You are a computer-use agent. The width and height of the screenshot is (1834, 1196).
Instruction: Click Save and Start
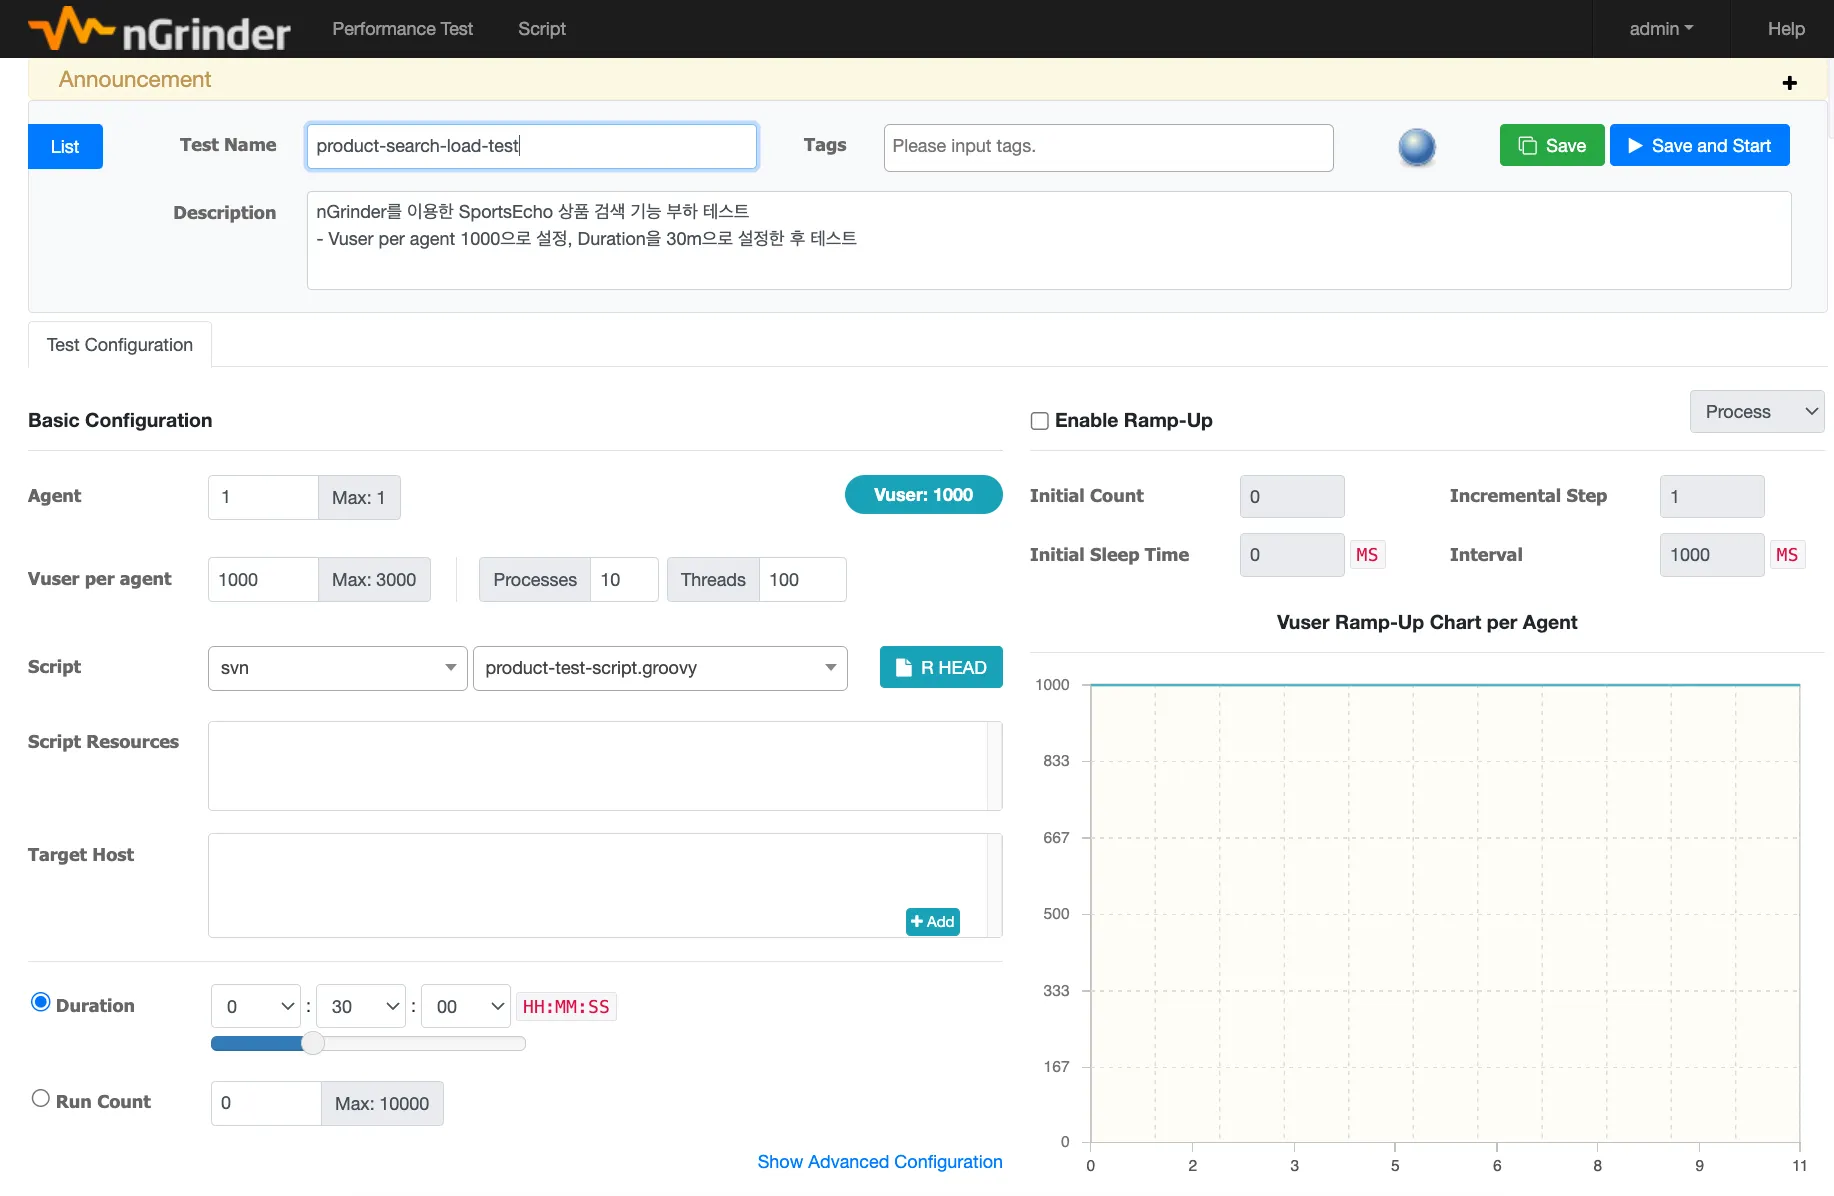(x=1699, y=146)
